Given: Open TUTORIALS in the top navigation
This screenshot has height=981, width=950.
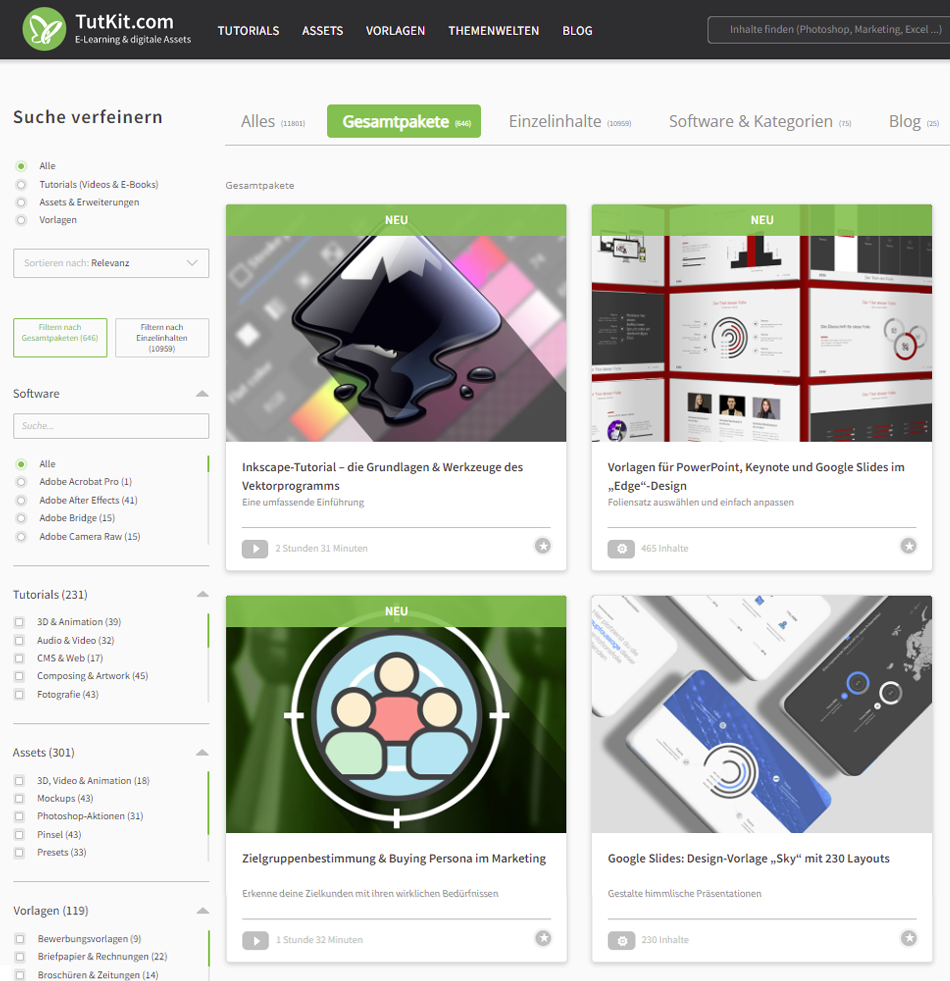Looking at the screenshot, I should click(248, 31).
